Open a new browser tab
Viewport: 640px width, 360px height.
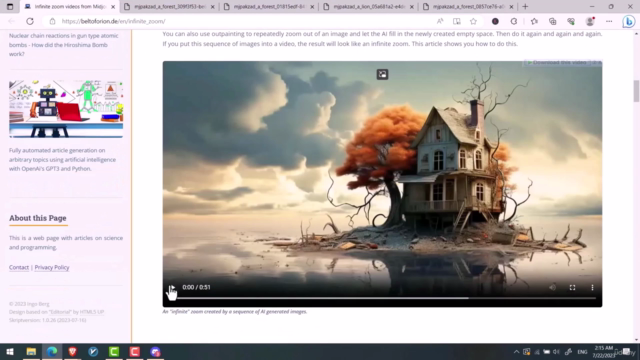[x=525, y=7]
